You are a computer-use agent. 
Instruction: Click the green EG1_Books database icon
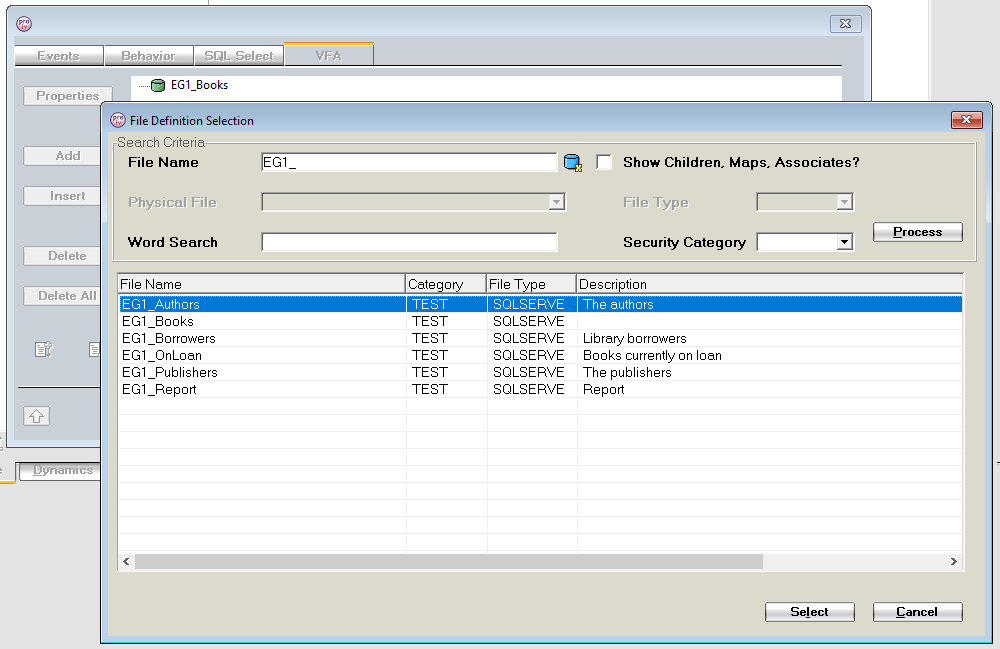(158, 85)
